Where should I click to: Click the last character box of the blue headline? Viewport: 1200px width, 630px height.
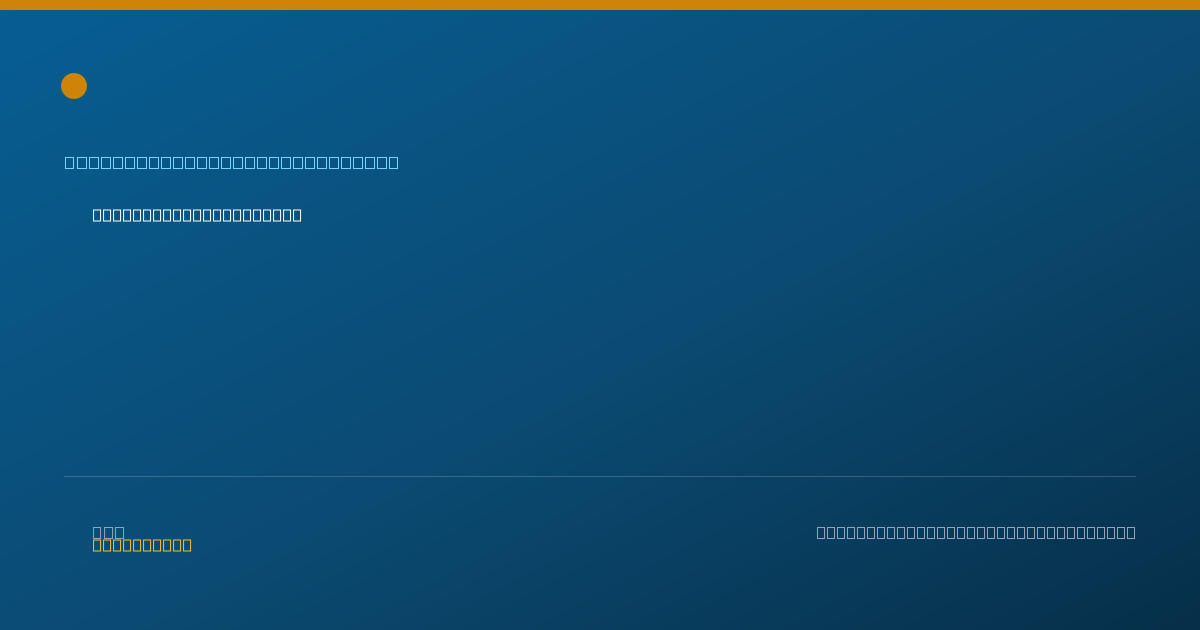pyautogui.click(x=393, y=162)
